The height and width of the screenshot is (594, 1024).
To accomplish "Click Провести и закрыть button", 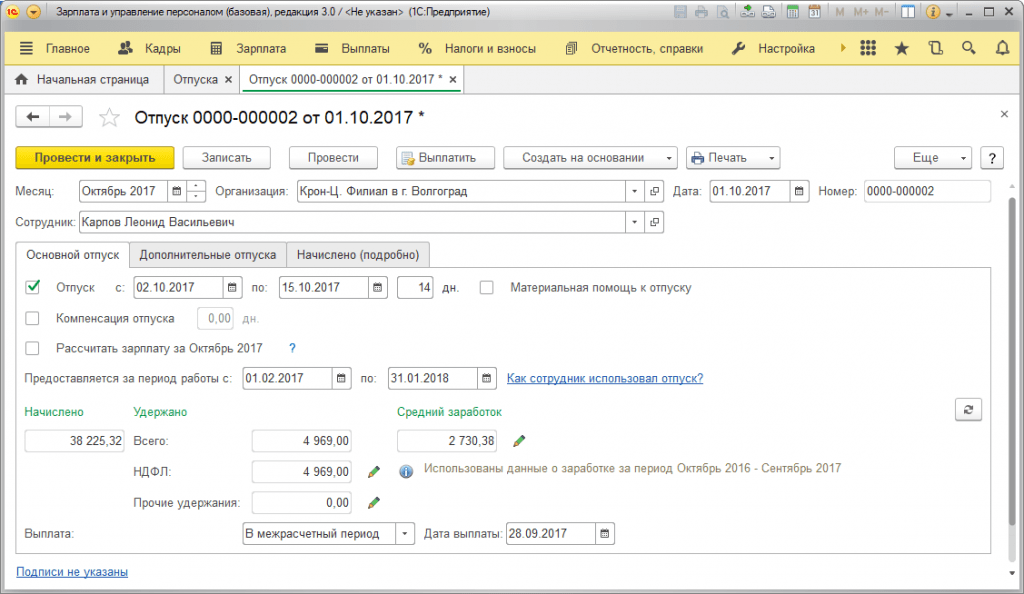I will point(95,158).
